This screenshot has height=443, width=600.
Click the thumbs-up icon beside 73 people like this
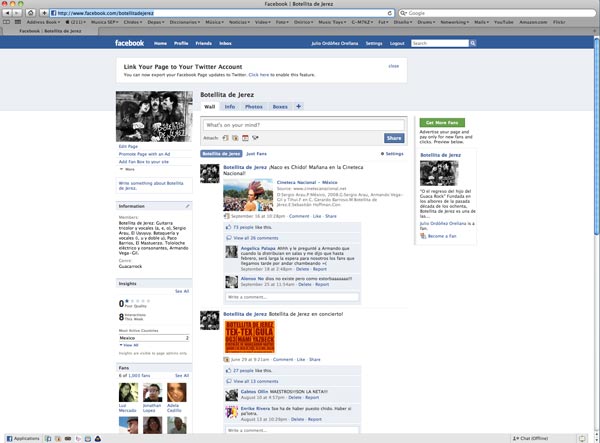[x=228, y=227]
